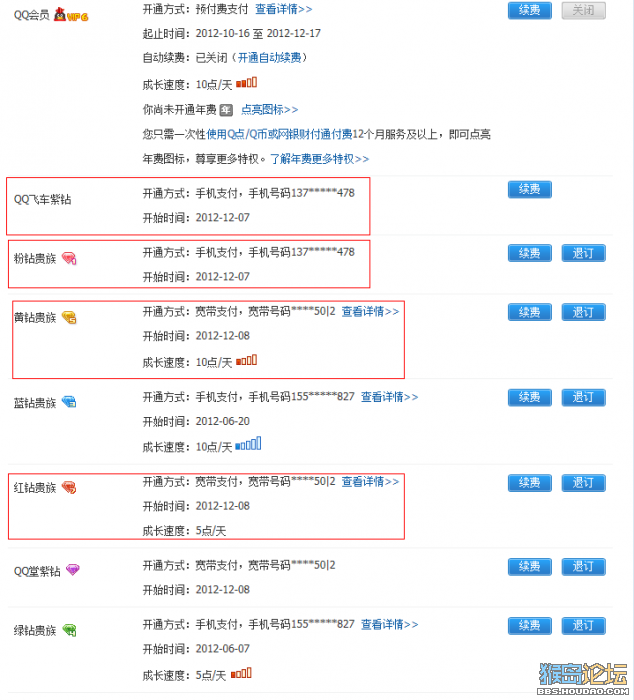This screenshot has width=634, height=700.
Task: Renew QQ飞车紫钻 with 续费 button
Action: [530, 190]
